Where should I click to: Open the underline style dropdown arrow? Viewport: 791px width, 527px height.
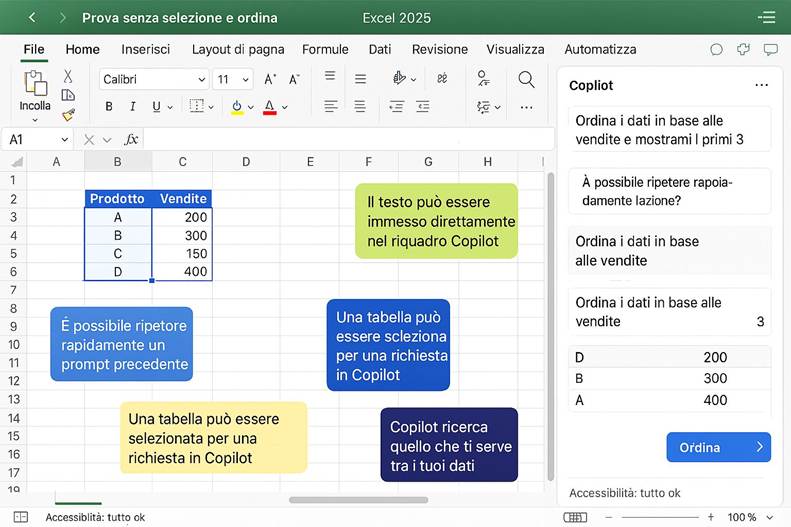(170, 107)
